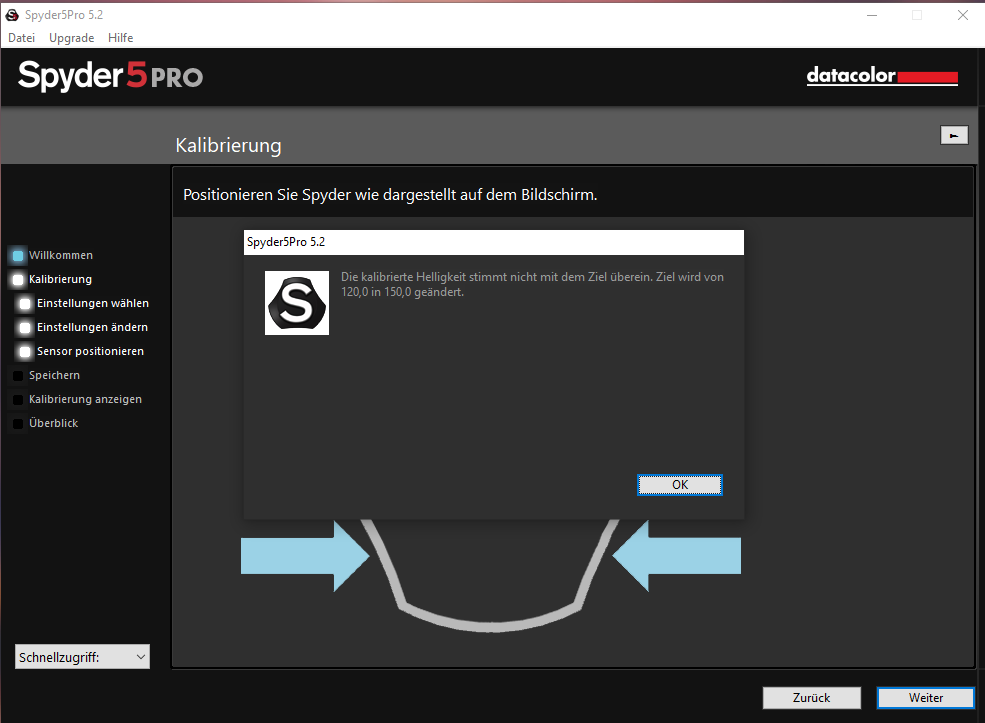Click the 'Positionieren Sie Spyder' instruction text
985x723 pixels.
coord(390,195)
